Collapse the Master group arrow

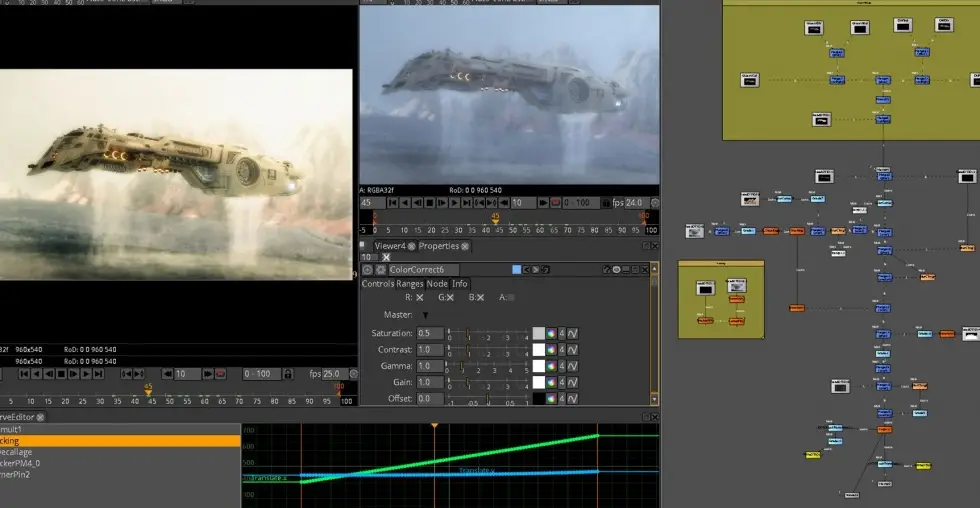tap(425, 315)
